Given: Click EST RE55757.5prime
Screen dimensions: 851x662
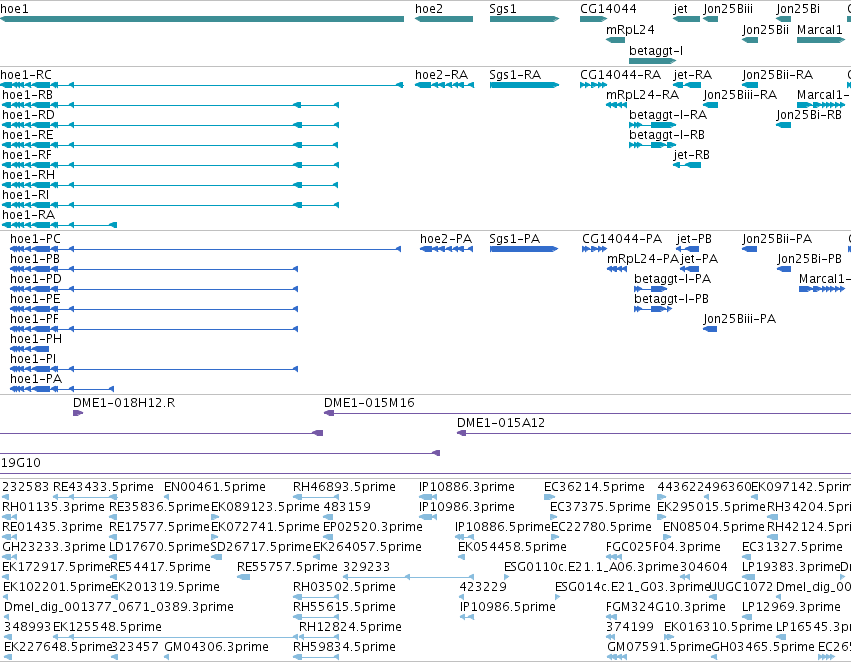Looking at the screenshot, I should 287,566.
